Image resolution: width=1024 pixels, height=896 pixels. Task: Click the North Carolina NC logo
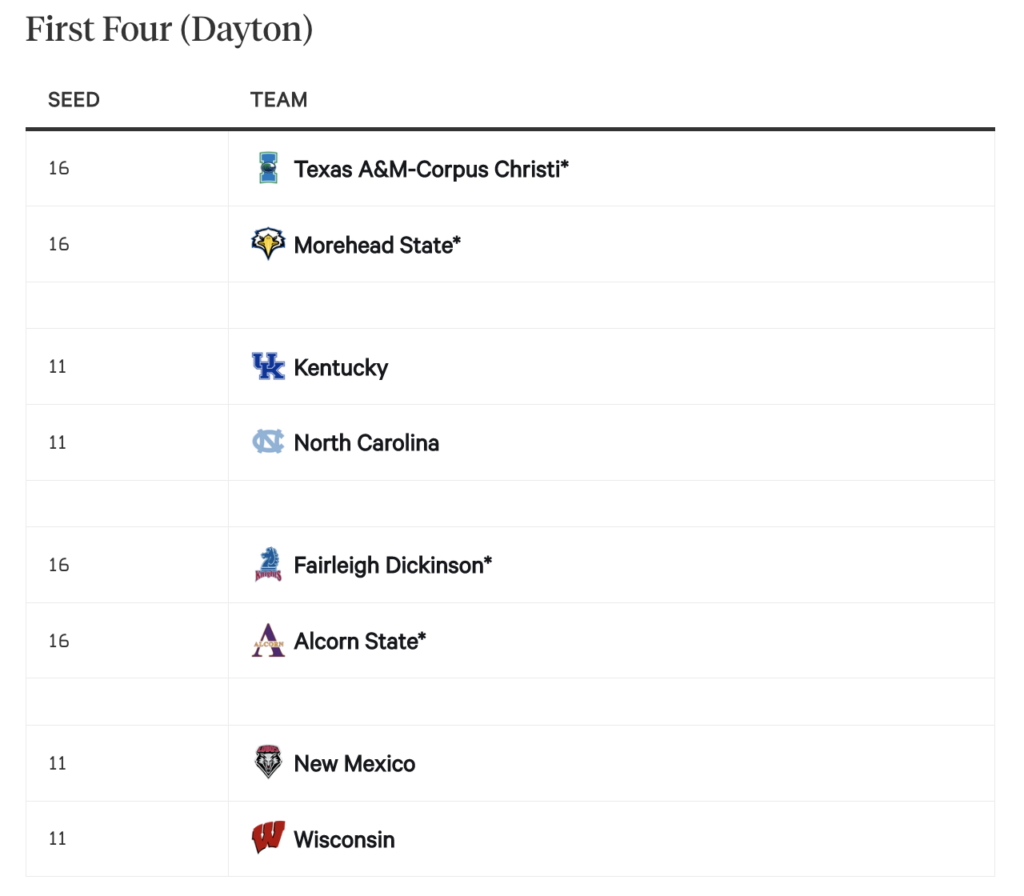[x=268, y=442]
